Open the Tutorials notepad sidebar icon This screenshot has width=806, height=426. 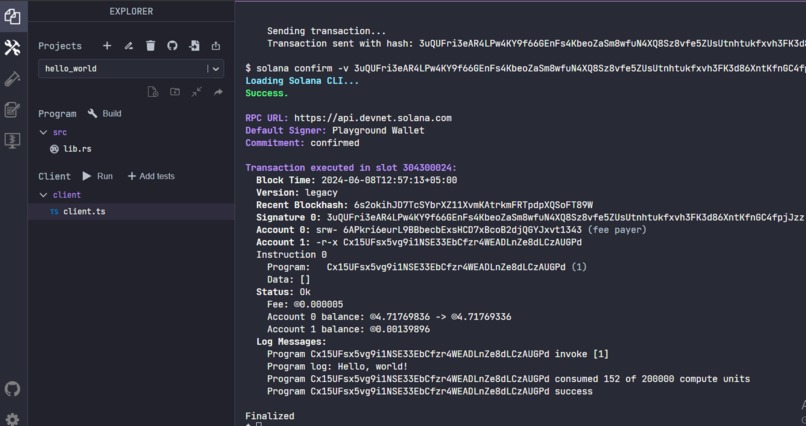coord(12,110)
